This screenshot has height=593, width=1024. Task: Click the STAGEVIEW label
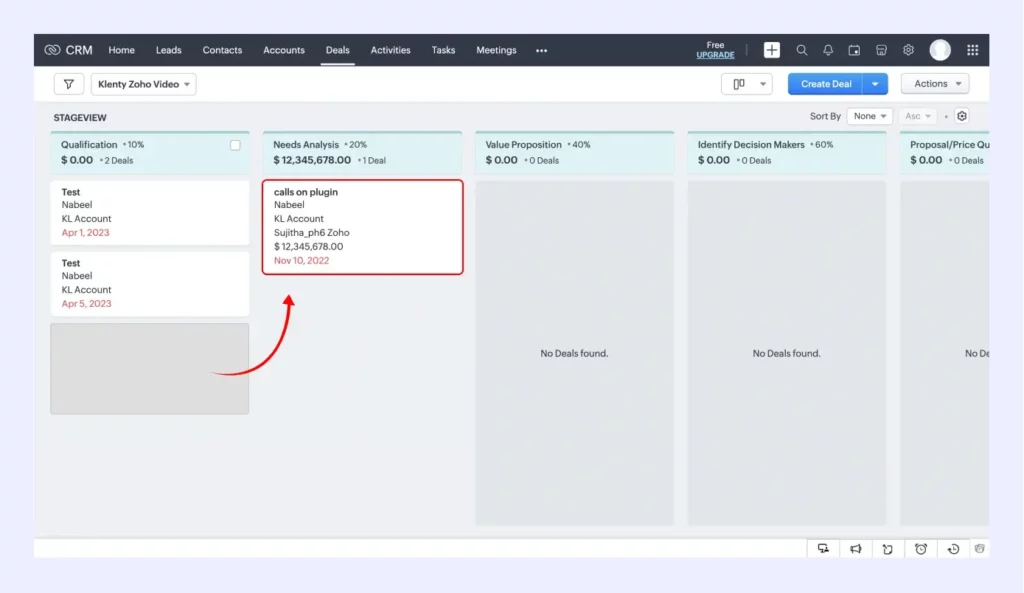pyautogui.click(x=80, y=118)
